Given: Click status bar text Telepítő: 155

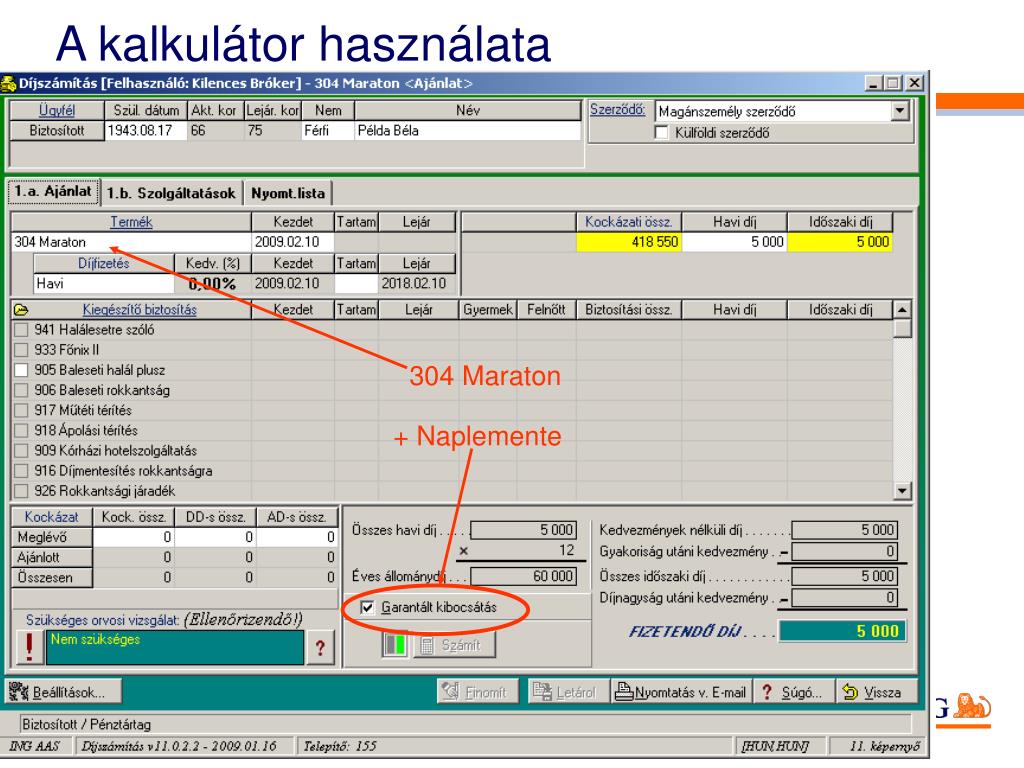Looking at the screenshot, I should 340,746.
